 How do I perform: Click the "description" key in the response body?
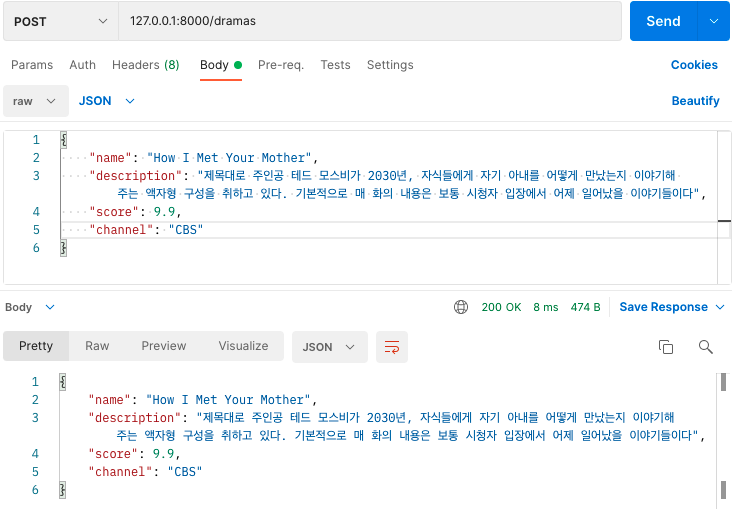point(134,417)
